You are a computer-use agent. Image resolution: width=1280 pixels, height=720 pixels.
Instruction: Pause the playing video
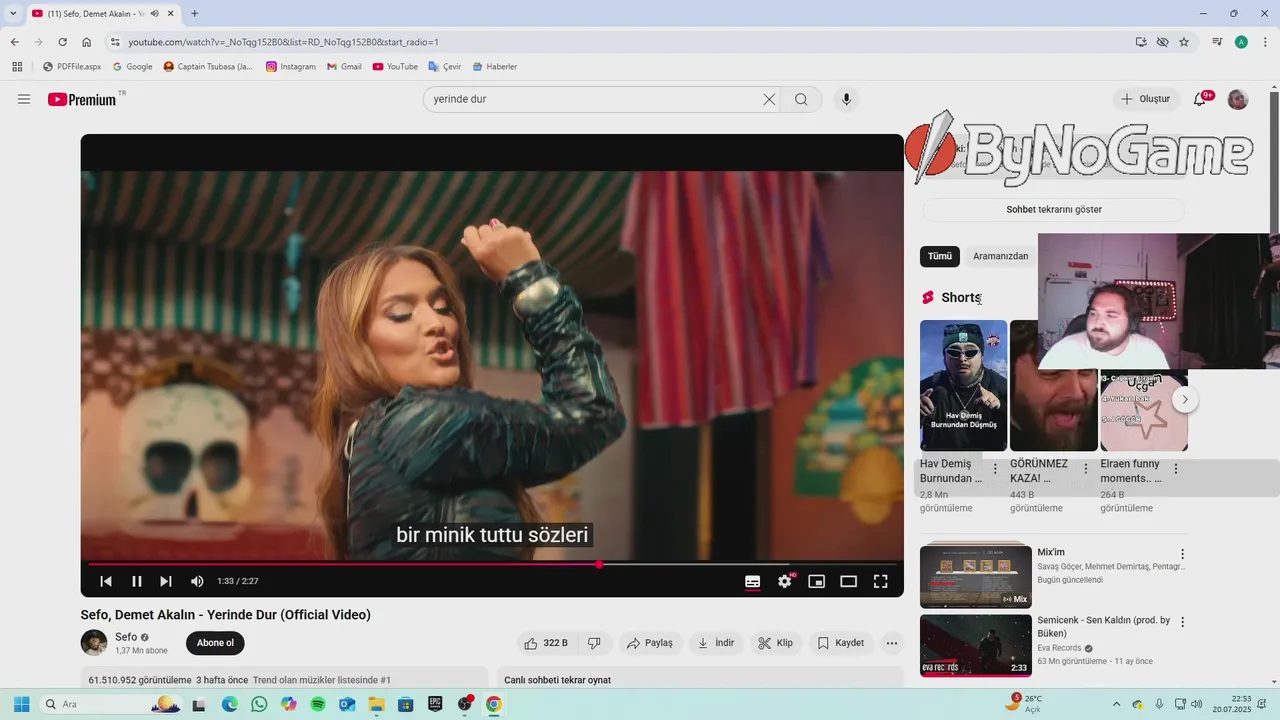137,581
